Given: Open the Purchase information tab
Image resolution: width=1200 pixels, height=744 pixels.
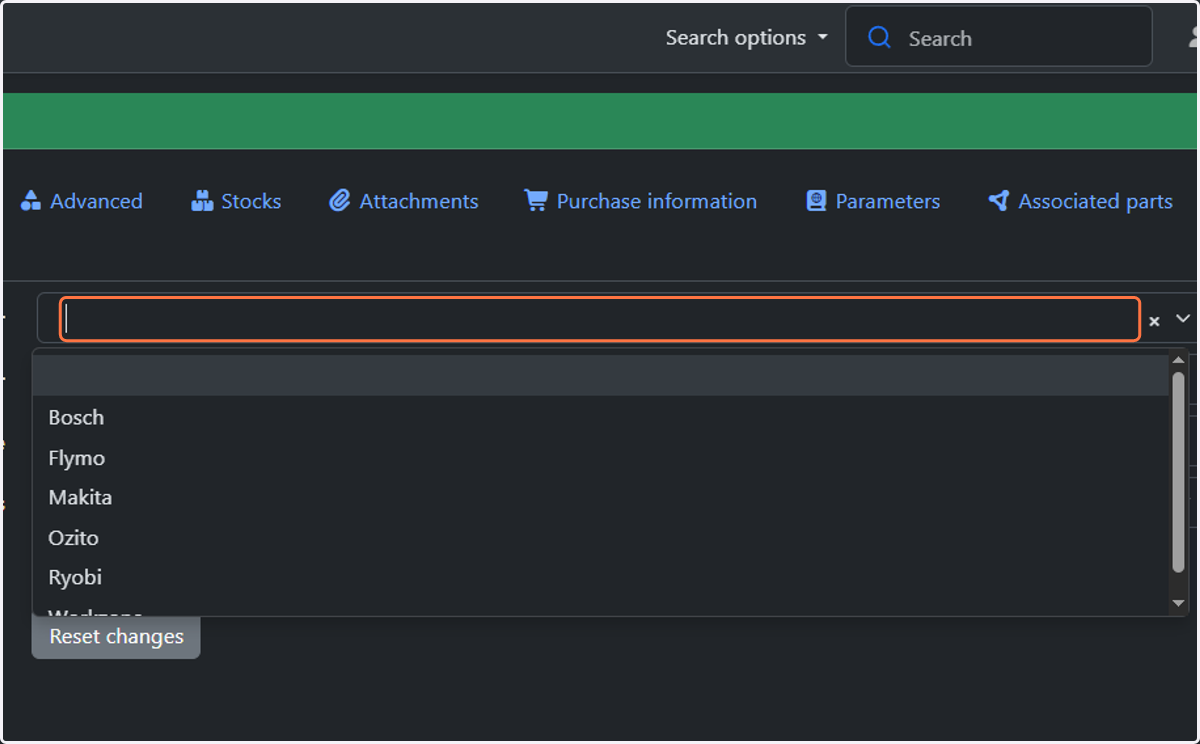Looking at the screenshot, I should tap(640, 201).
